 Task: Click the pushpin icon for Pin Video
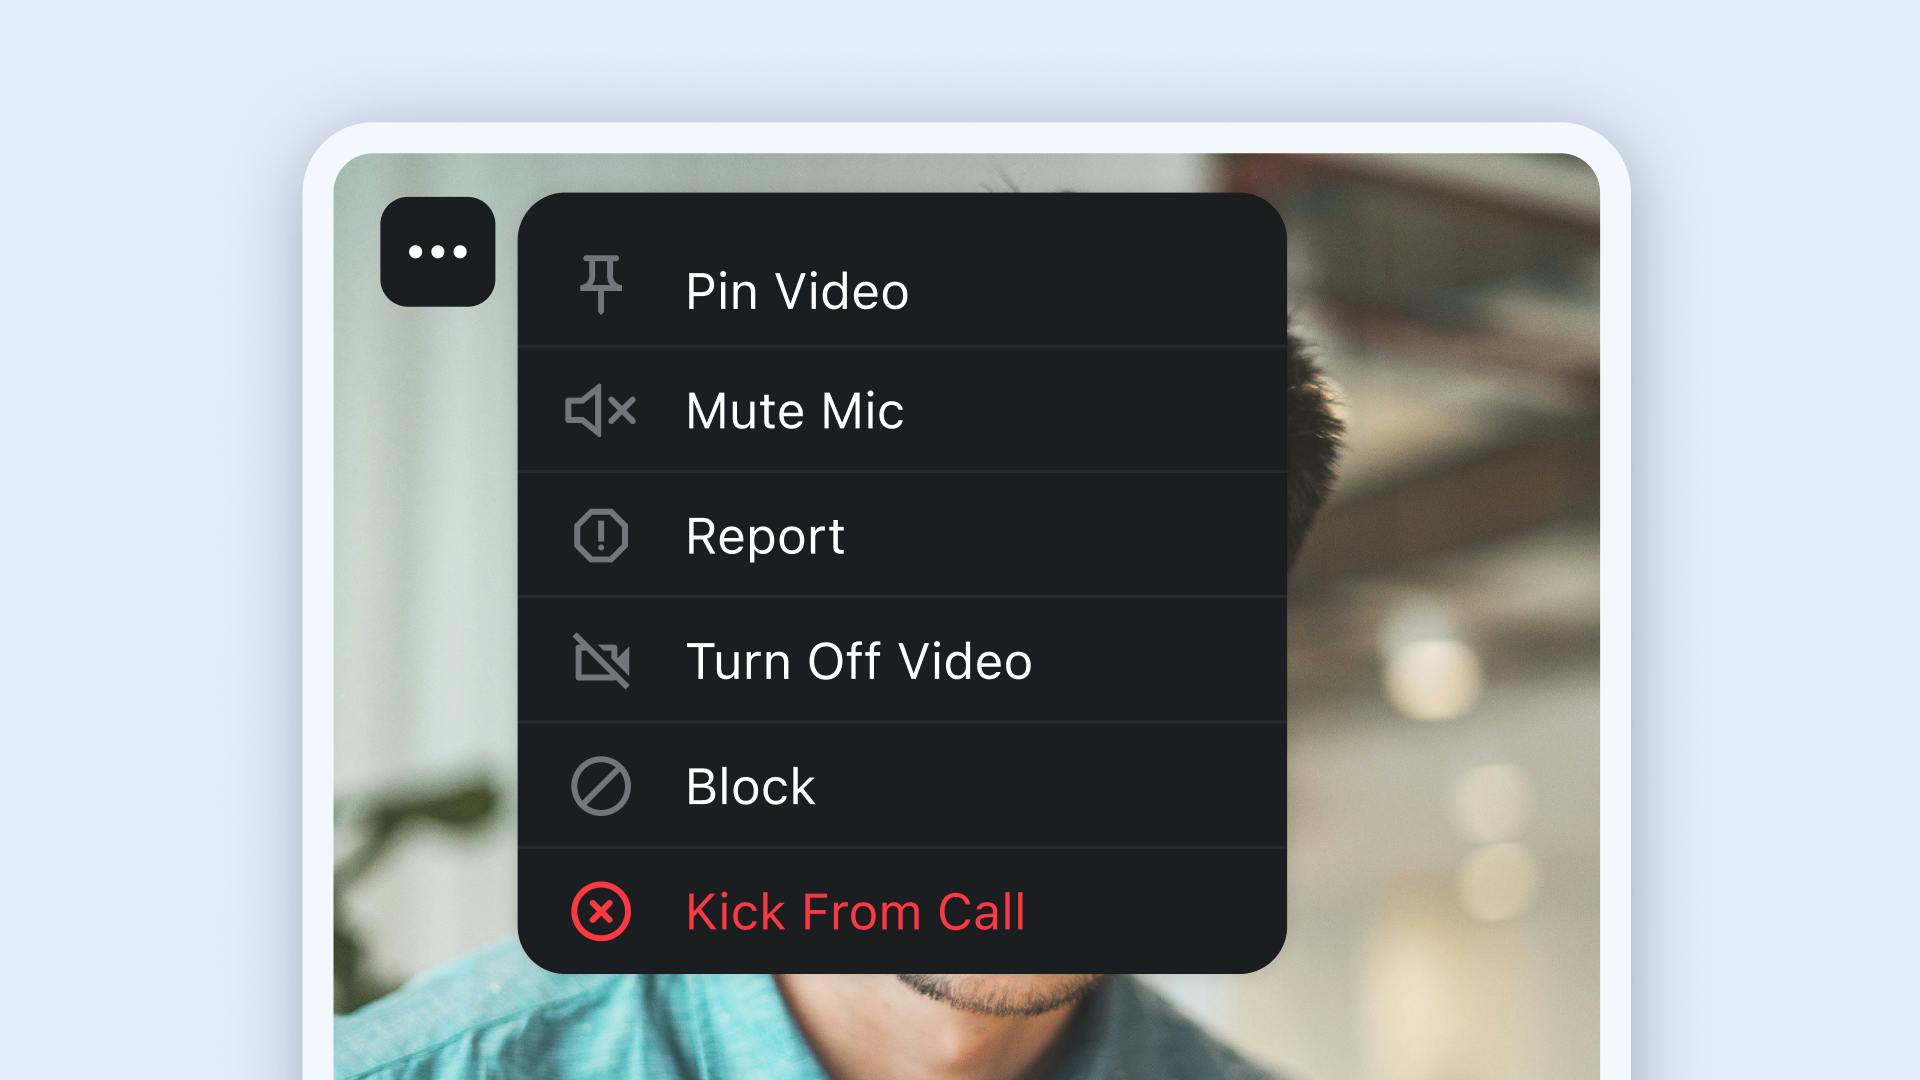point(600,284)
